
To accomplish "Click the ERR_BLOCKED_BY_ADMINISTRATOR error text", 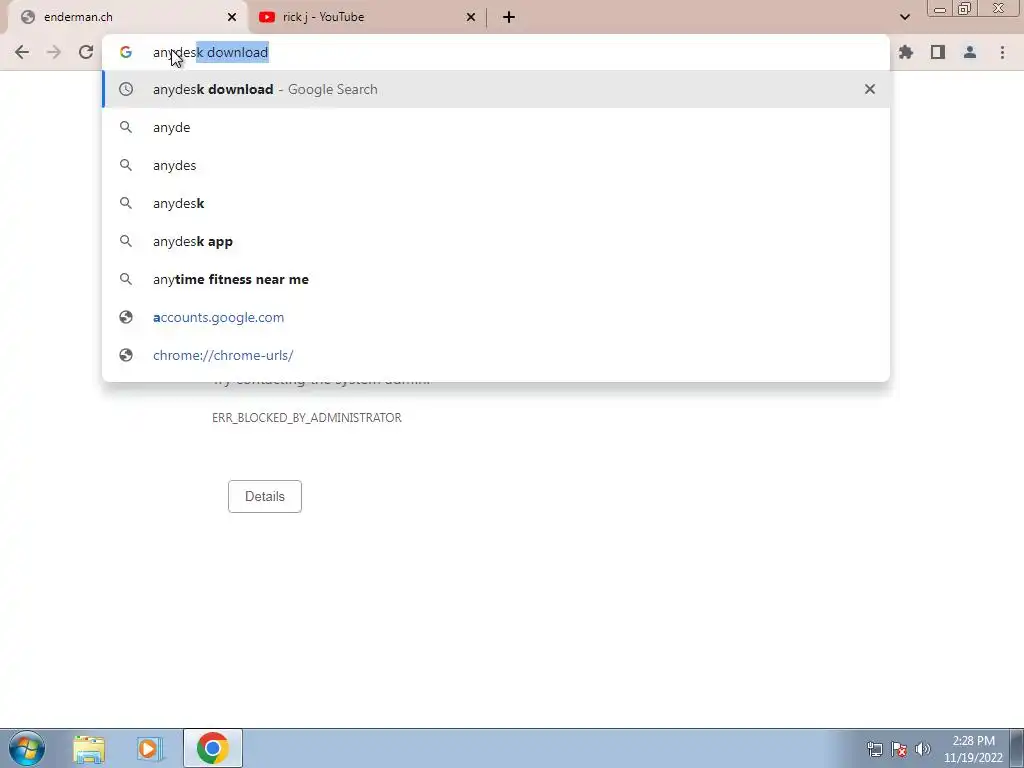I will coord(306,418).
